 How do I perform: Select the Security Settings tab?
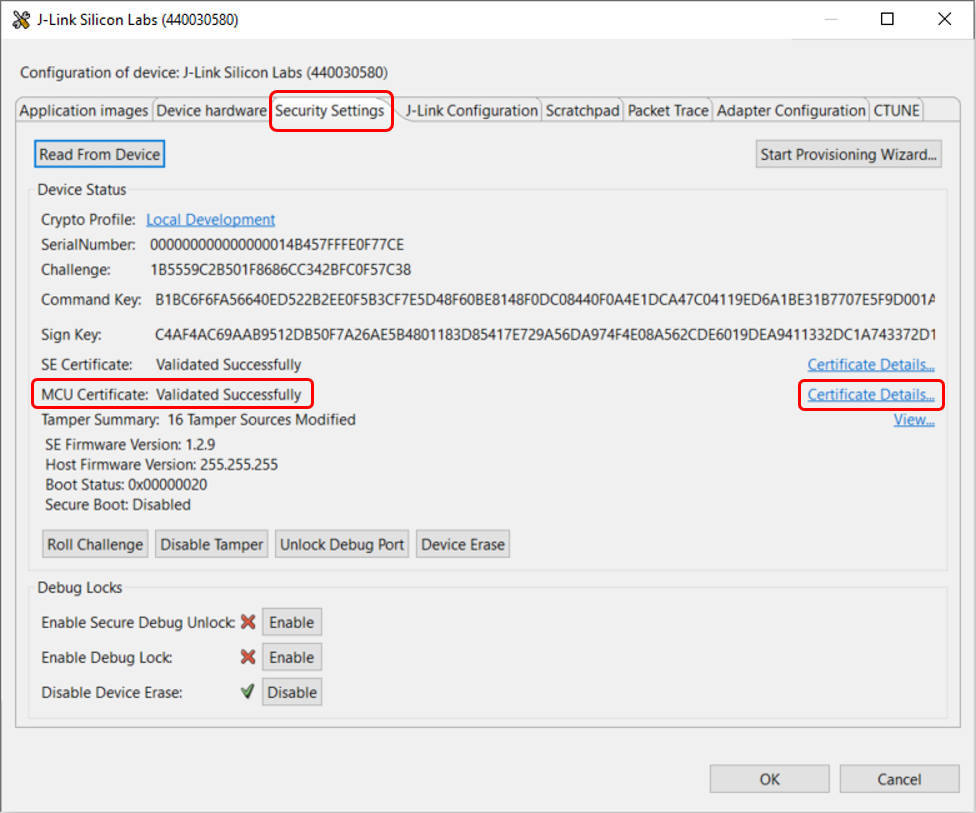[x=330, y=111]
